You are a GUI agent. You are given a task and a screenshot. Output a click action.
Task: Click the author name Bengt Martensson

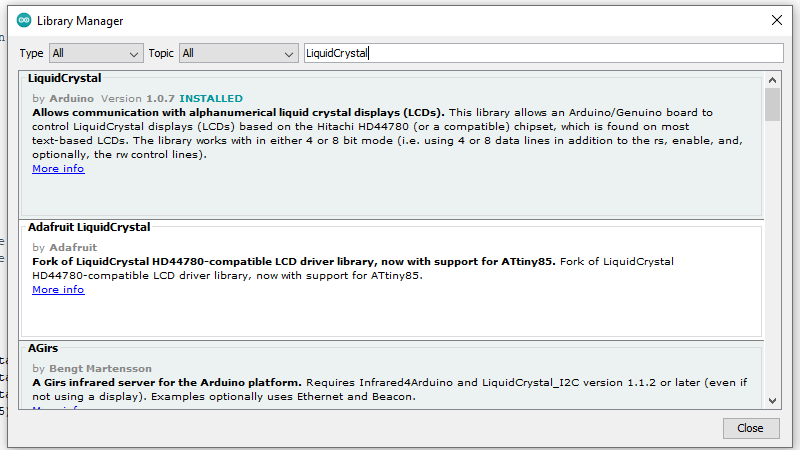(101, 368)
